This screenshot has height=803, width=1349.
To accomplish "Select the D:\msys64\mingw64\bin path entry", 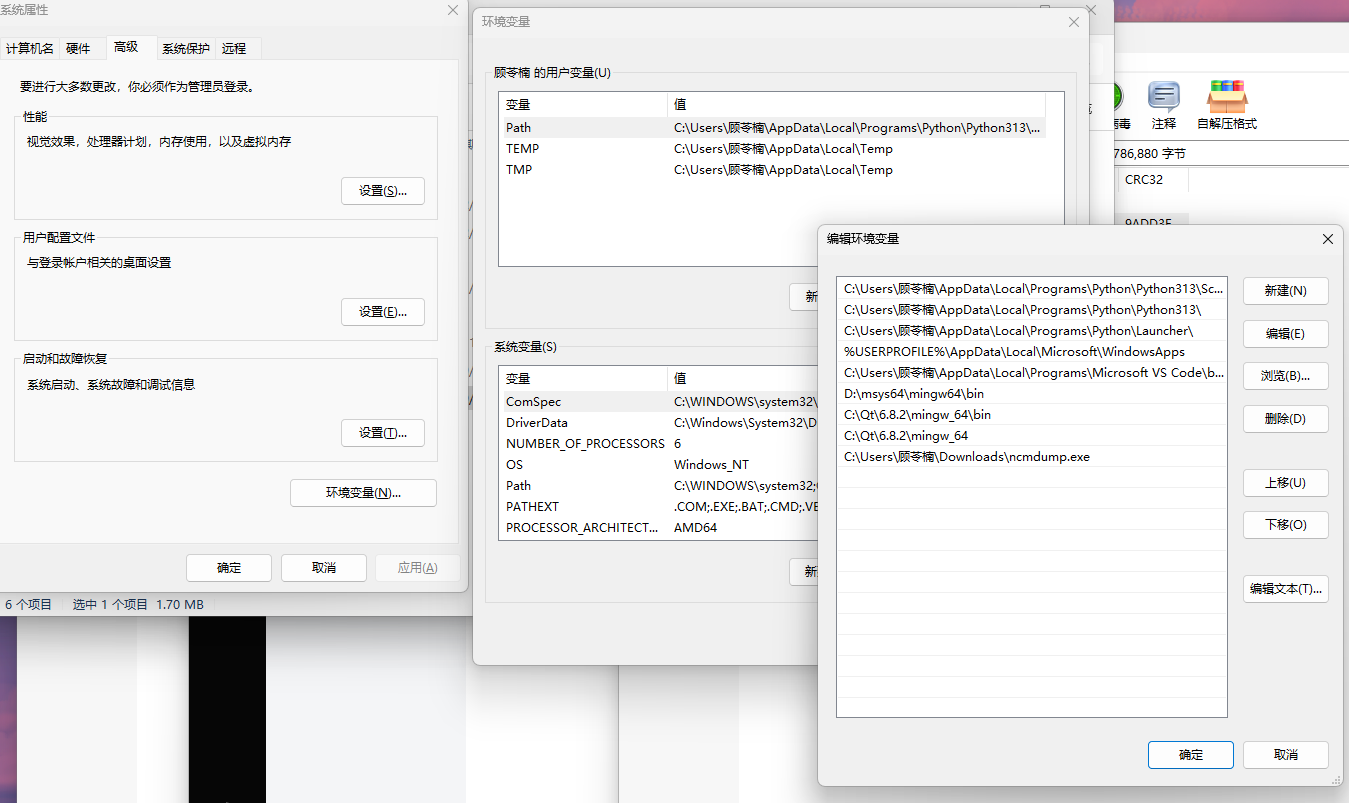I will [x=914, y=394].
